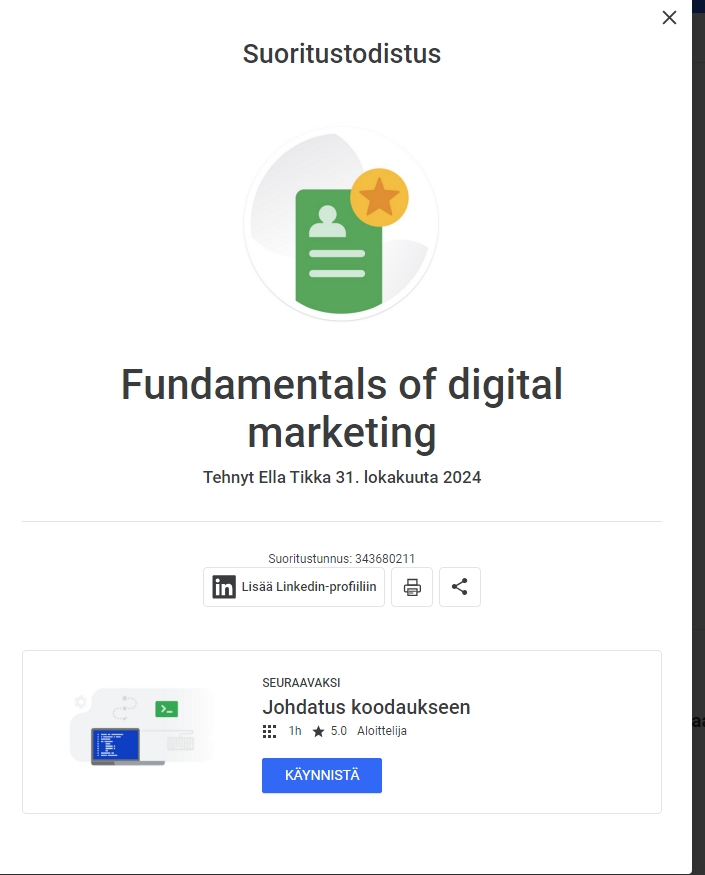
Task: Click the coding course laptop thumbnail
Action: coord(117,746)
